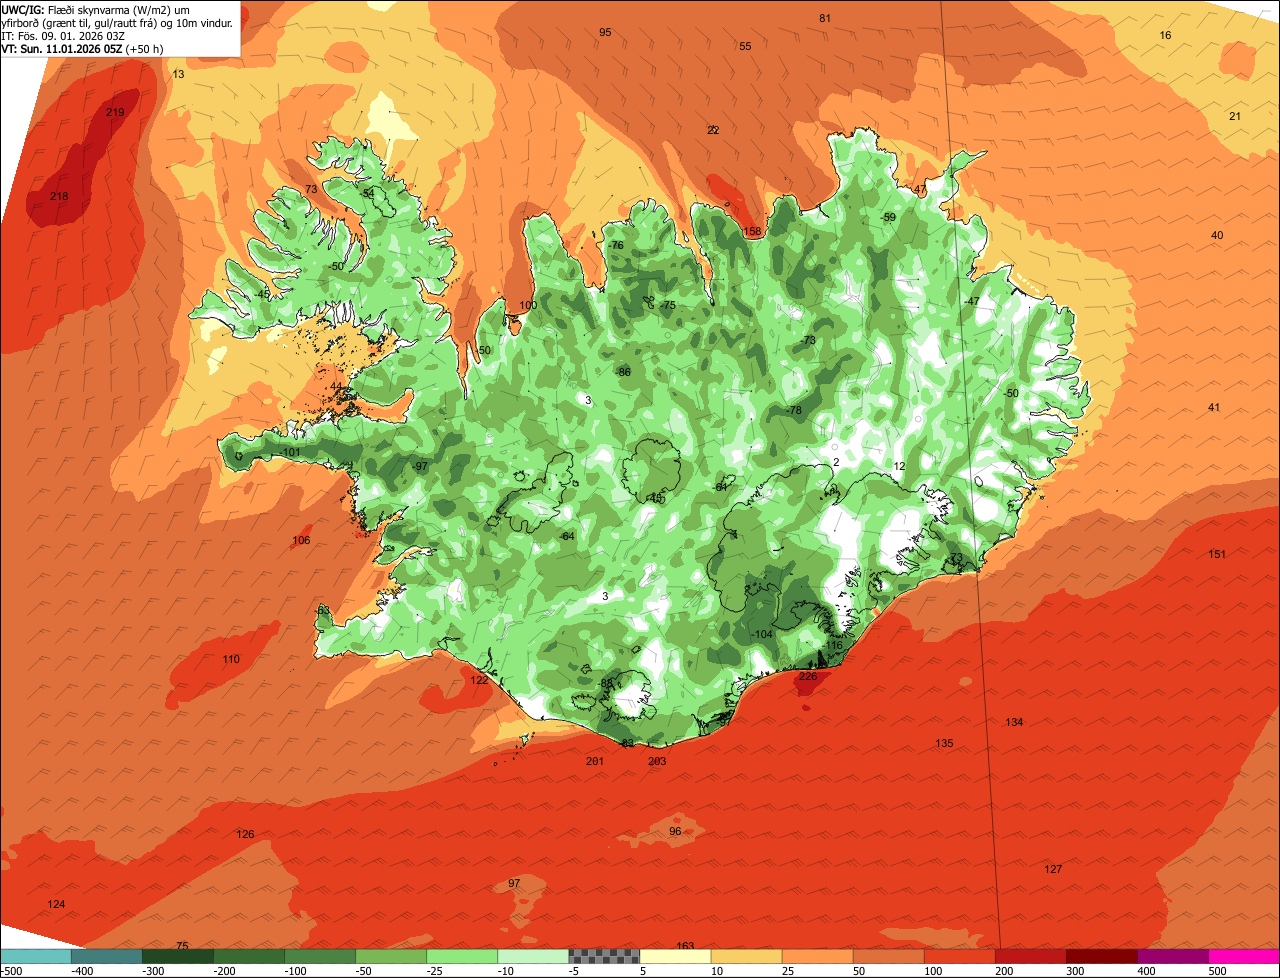Click the -101 value on the Snæfellsnes peninsula
The image size is (1280, 978).
pyautogui.click(x=290, y=452)
